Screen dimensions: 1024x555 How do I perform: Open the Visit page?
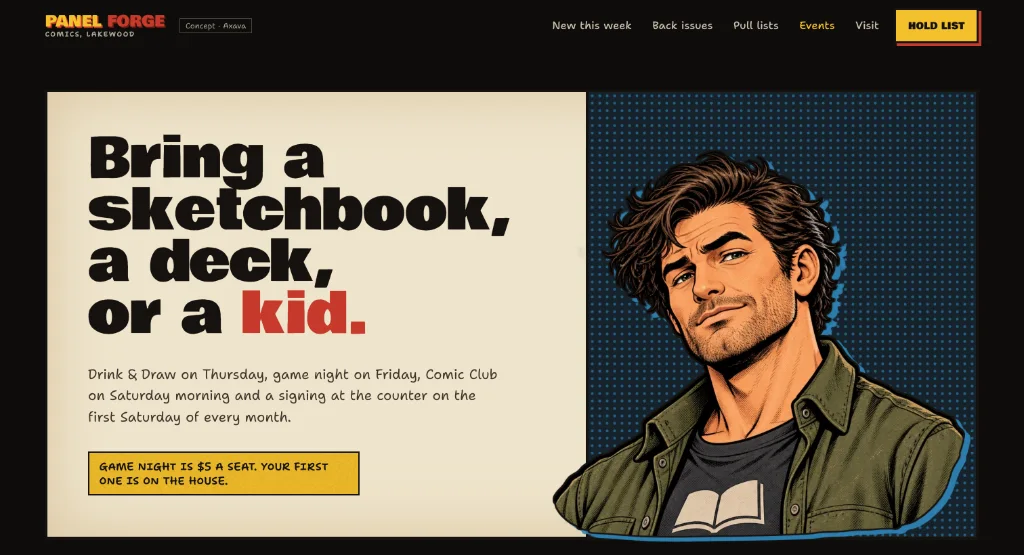pyautogui.click(x=867, y=25)
